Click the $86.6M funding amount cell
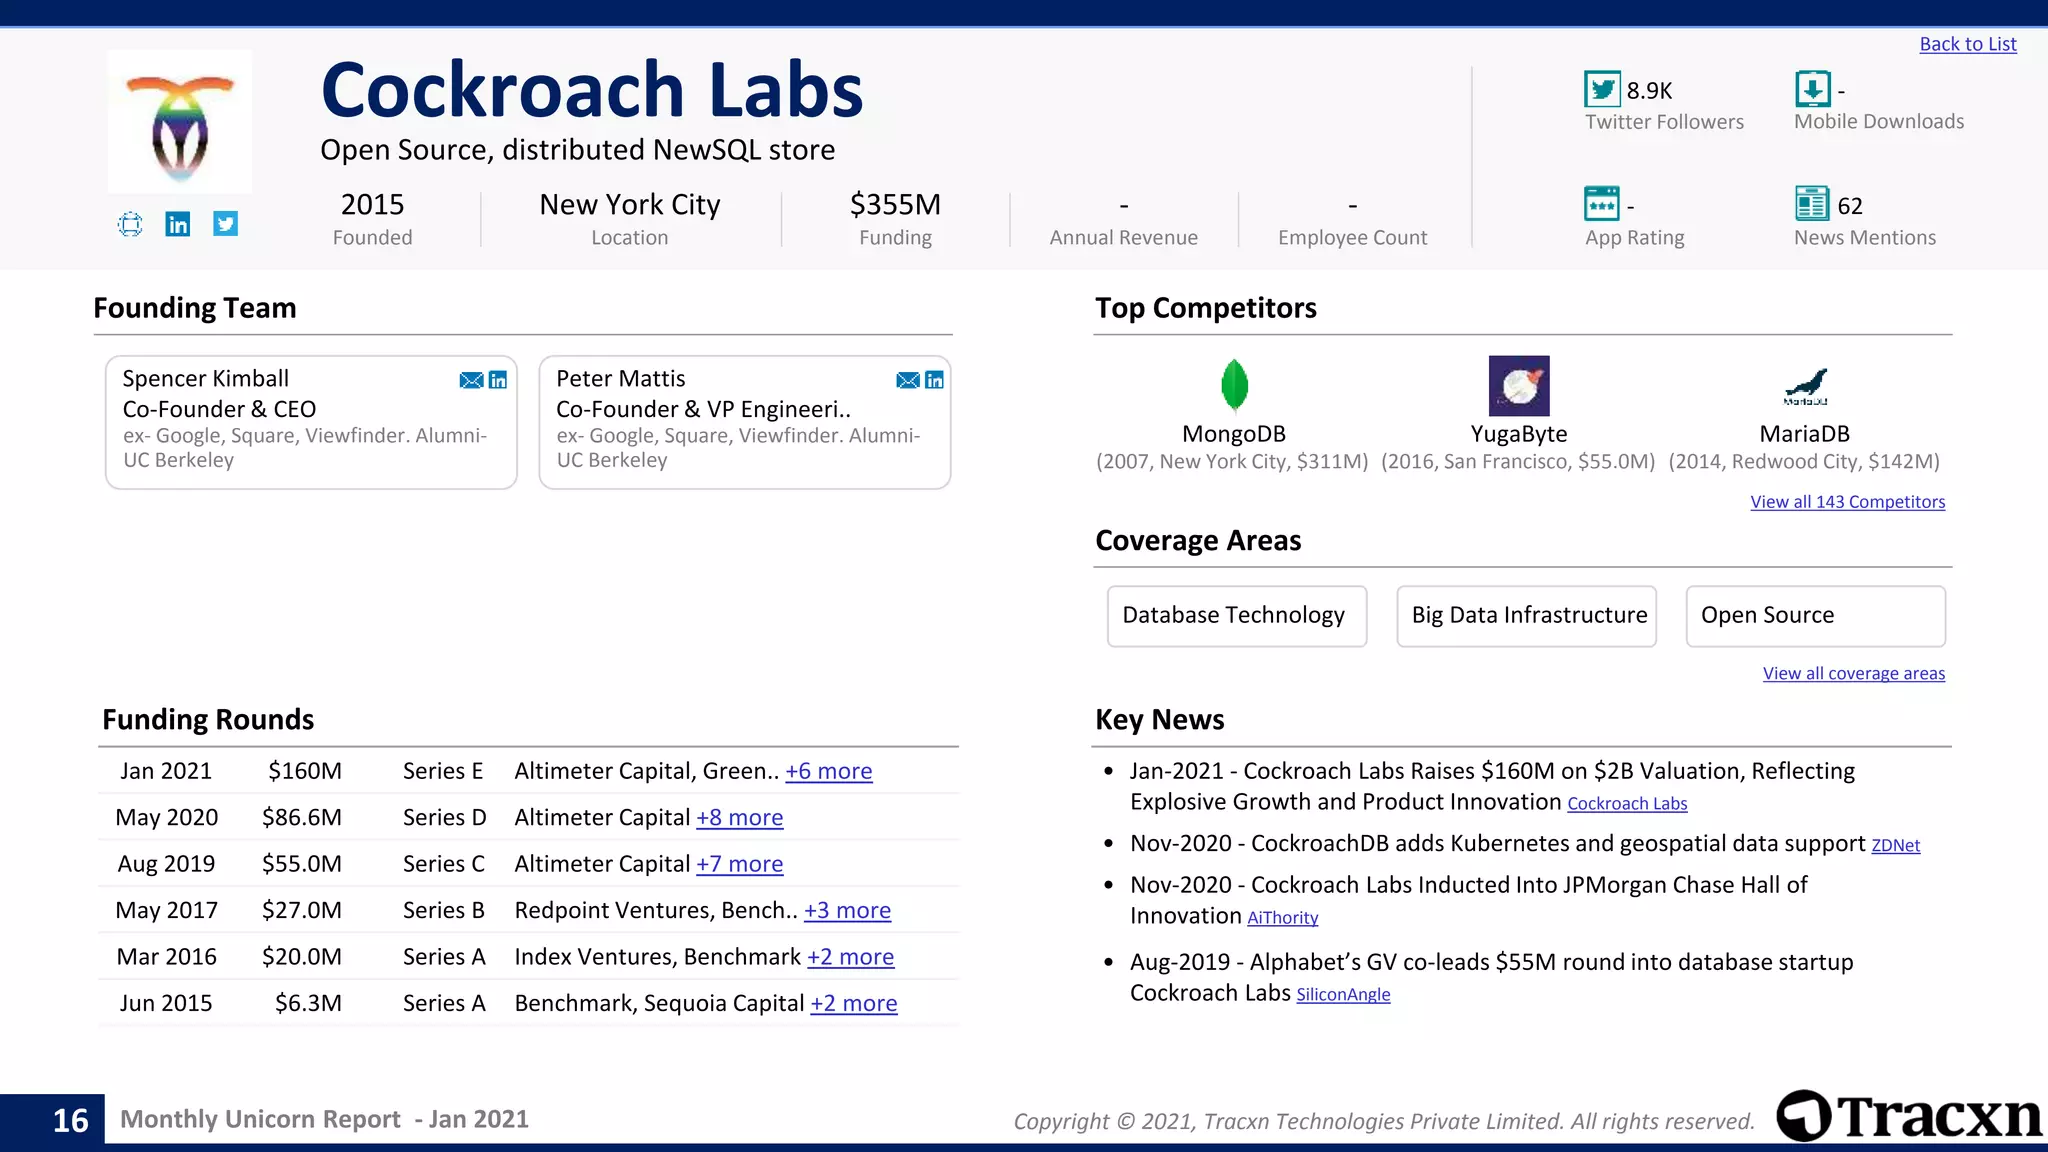 302,817
